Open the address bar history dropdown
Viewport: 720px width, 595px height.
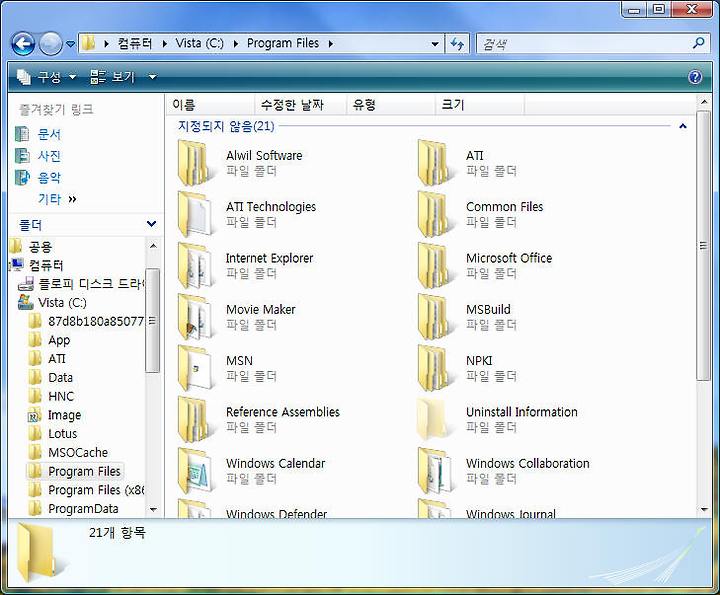[434, 44]
